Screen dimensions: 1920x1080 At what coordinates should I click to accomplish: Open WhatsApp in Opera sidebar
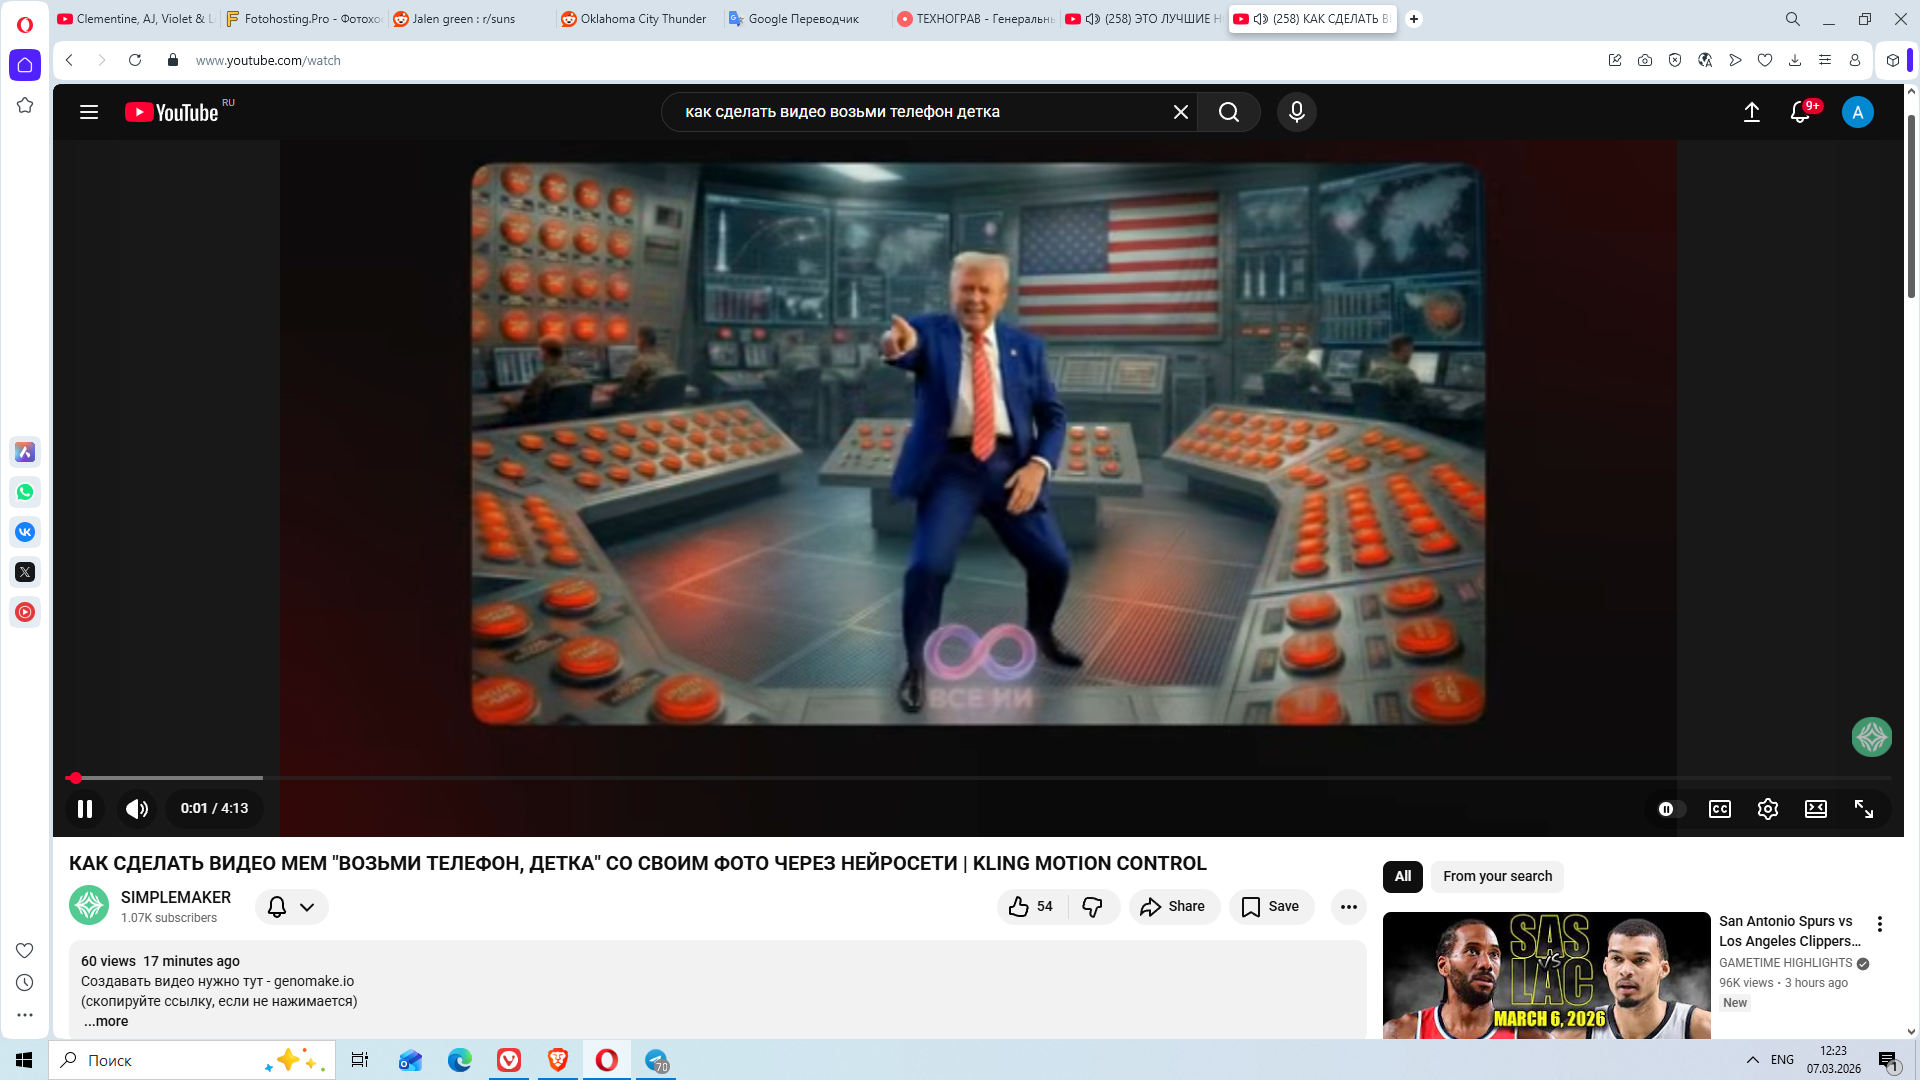(25, 492)
